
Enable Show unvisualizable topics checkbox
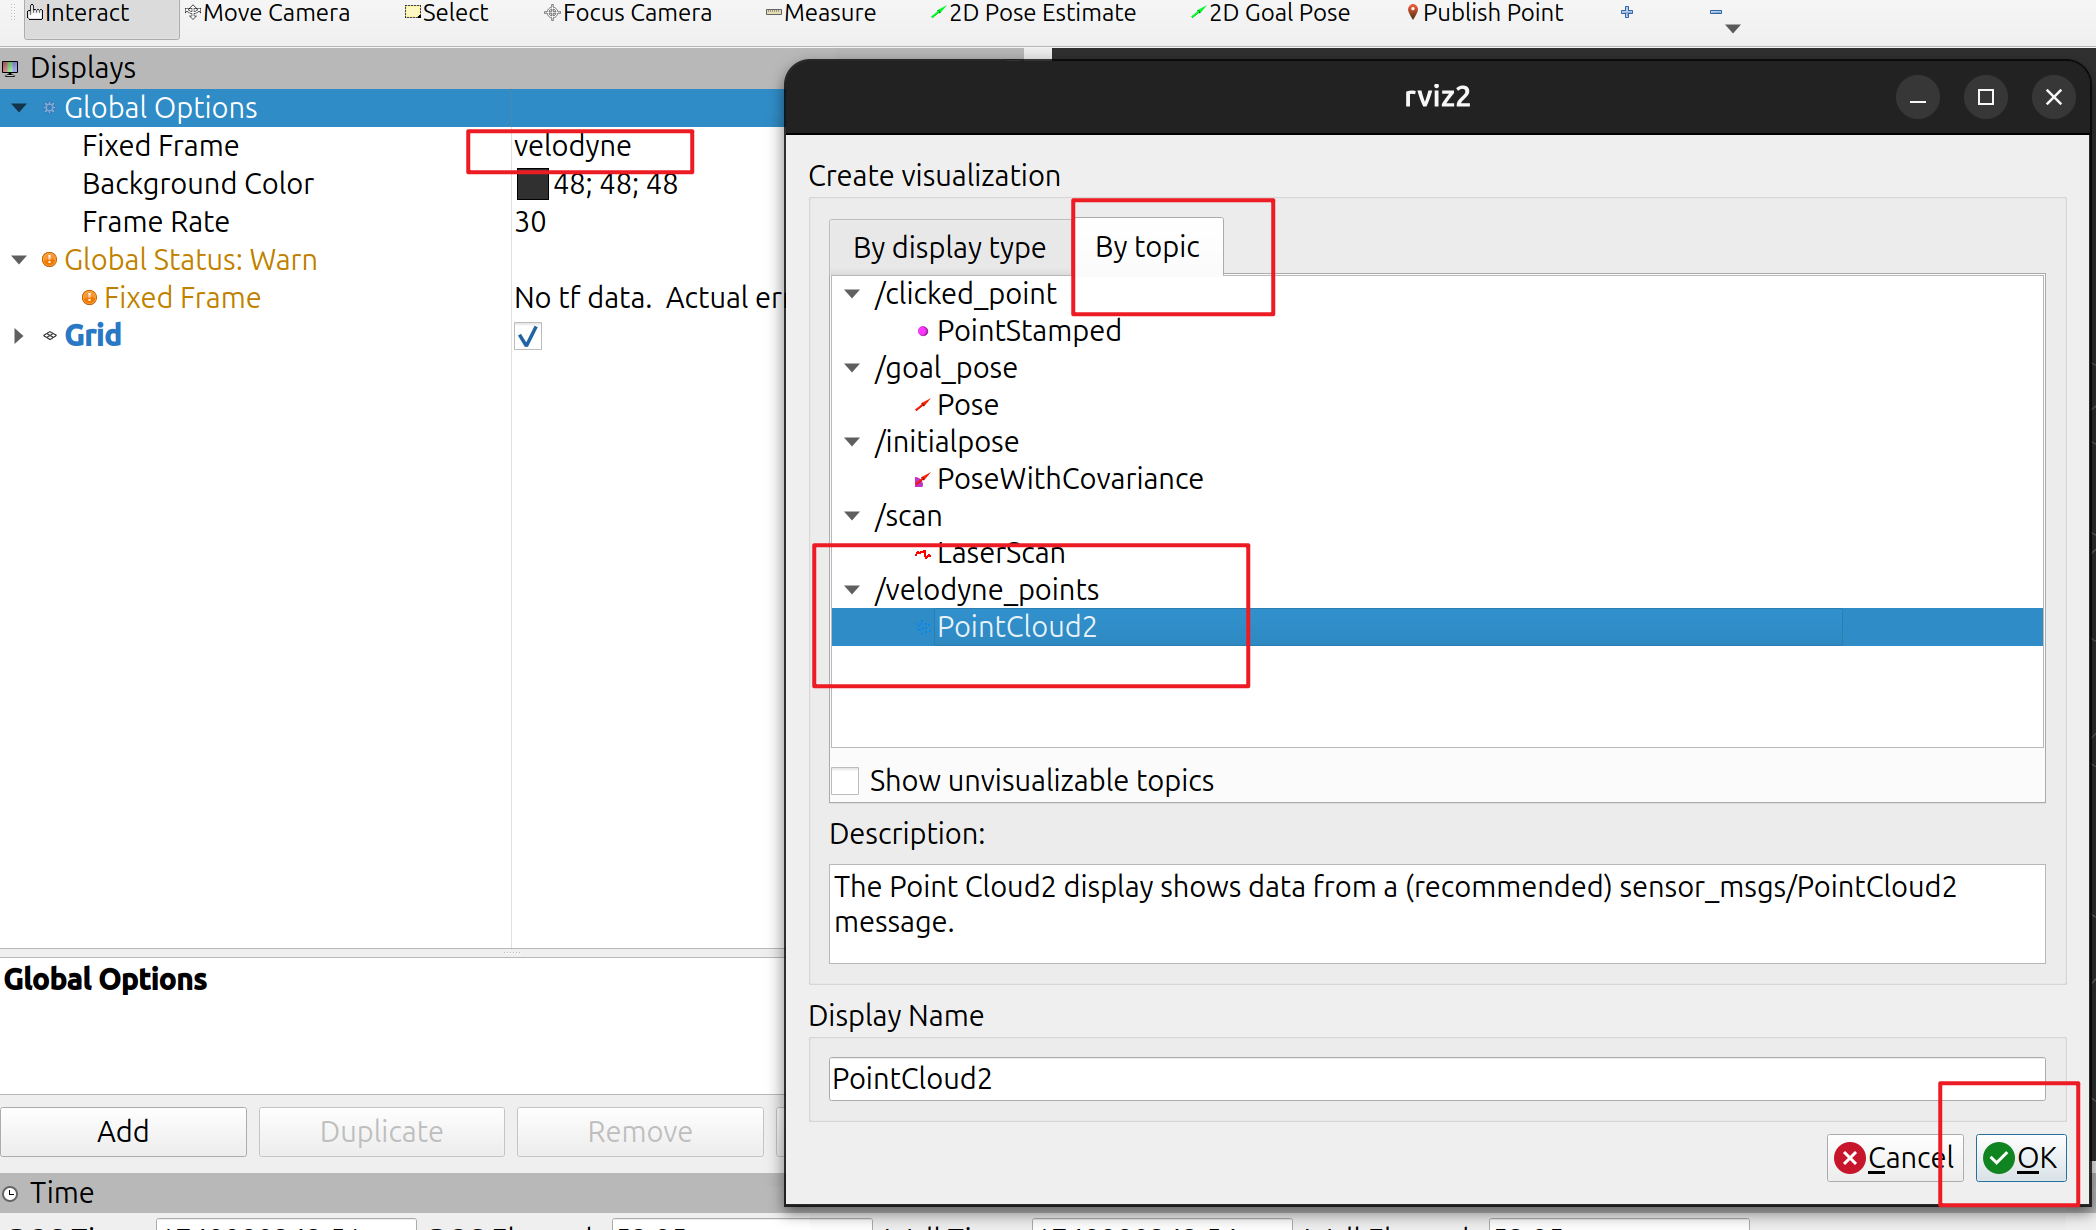845,781
